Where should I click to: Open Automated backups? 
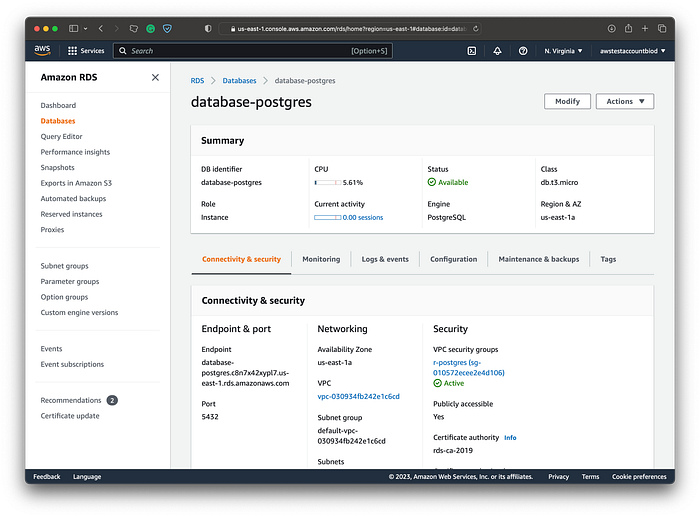click(73, 199)
